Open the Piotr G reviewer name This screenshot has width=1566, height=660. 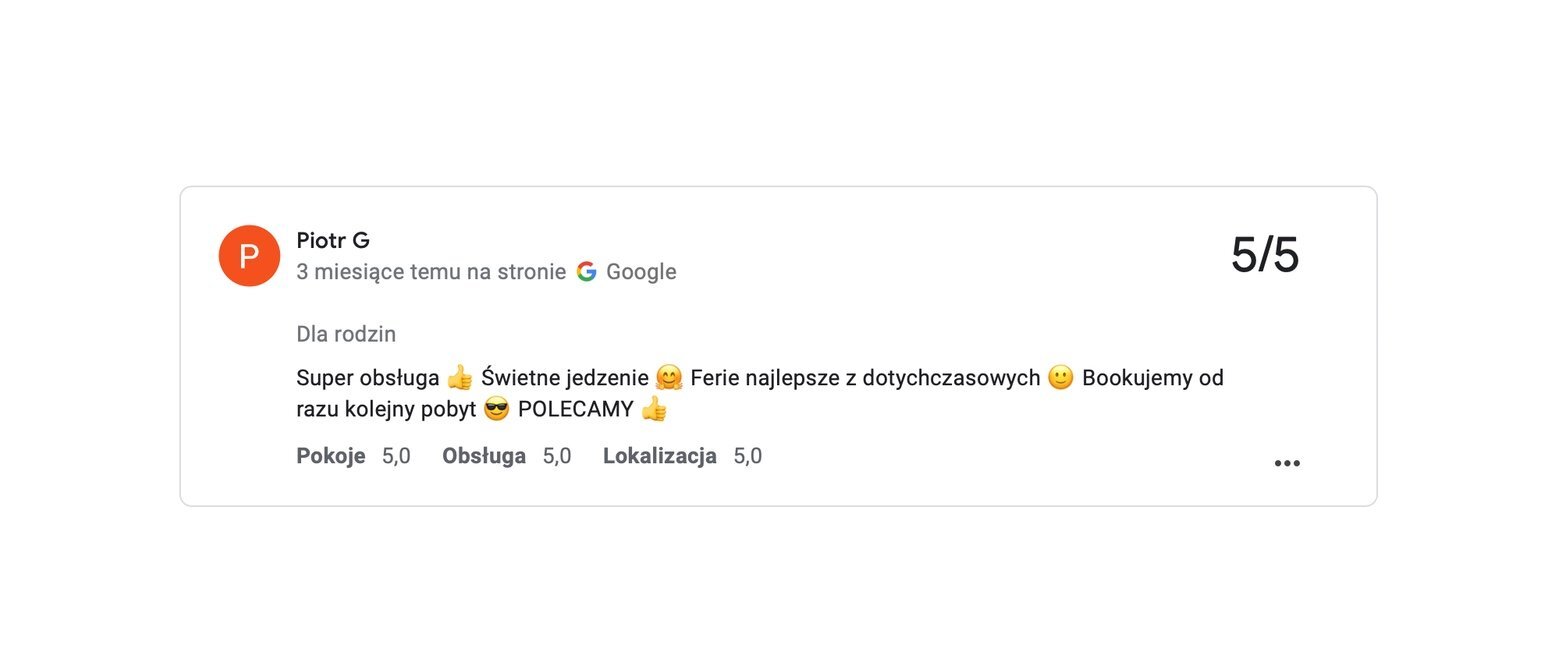pos(333,240)
